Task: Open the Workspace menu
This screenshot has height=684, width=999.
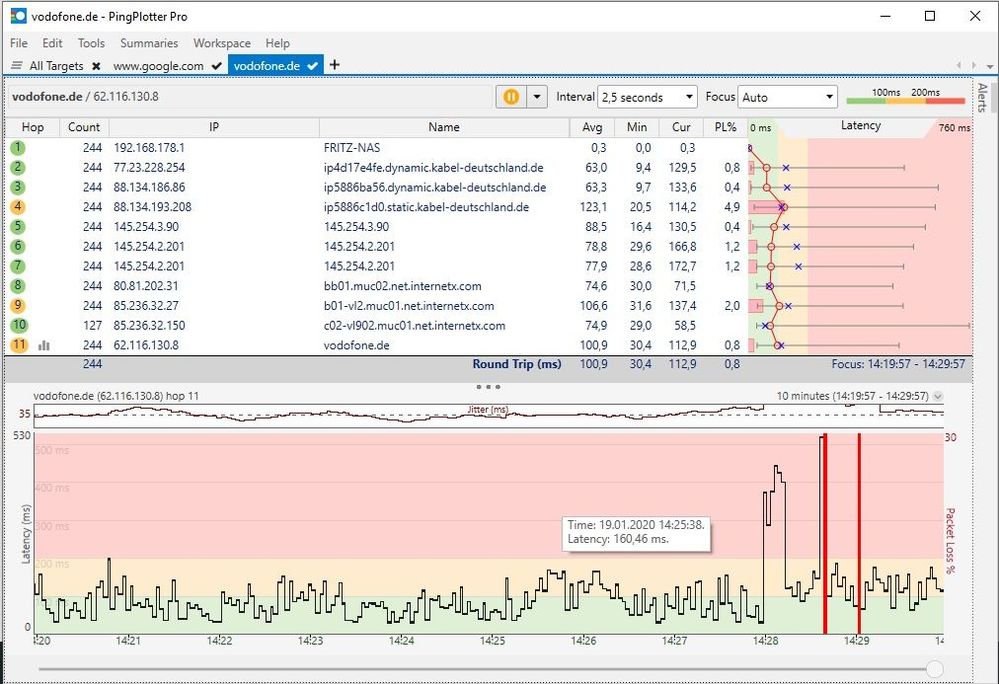Action: point(222,43)
